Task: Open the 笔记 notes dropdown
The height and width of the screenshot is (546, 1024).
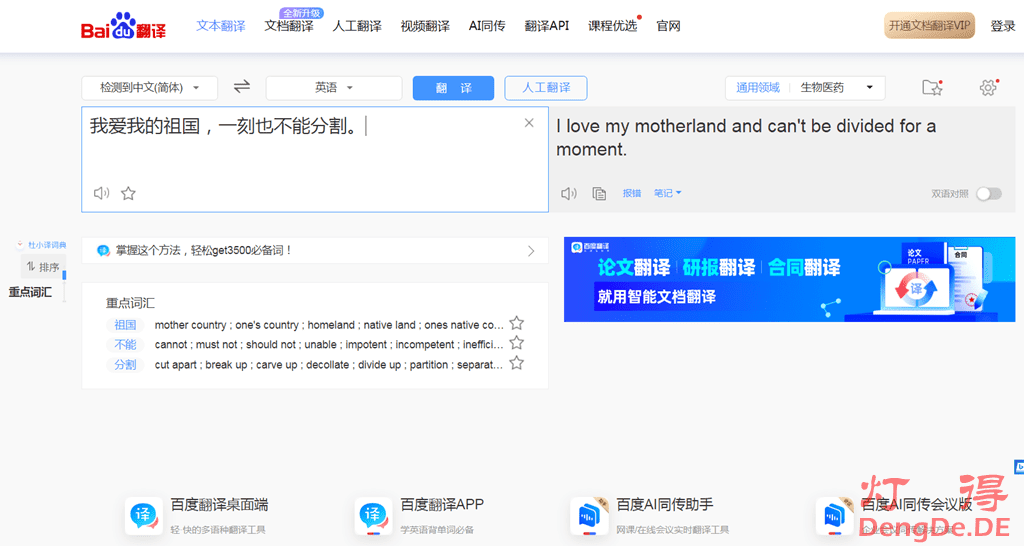Action: [667, 193]
